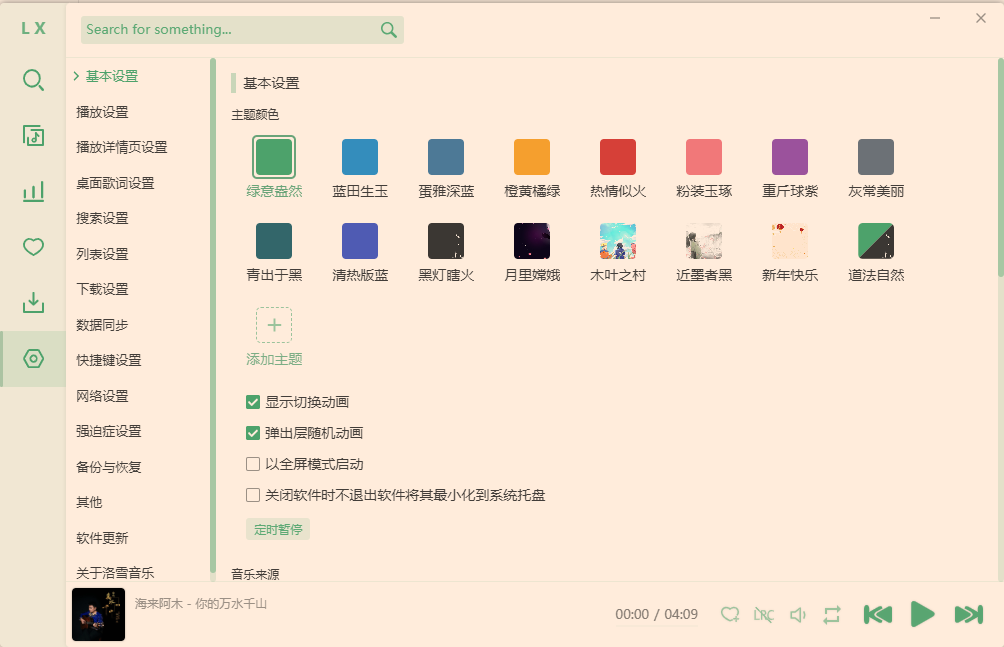Skip to the previous track
Viewport: 1004px width, 647px height.
(x=878, y=615)
